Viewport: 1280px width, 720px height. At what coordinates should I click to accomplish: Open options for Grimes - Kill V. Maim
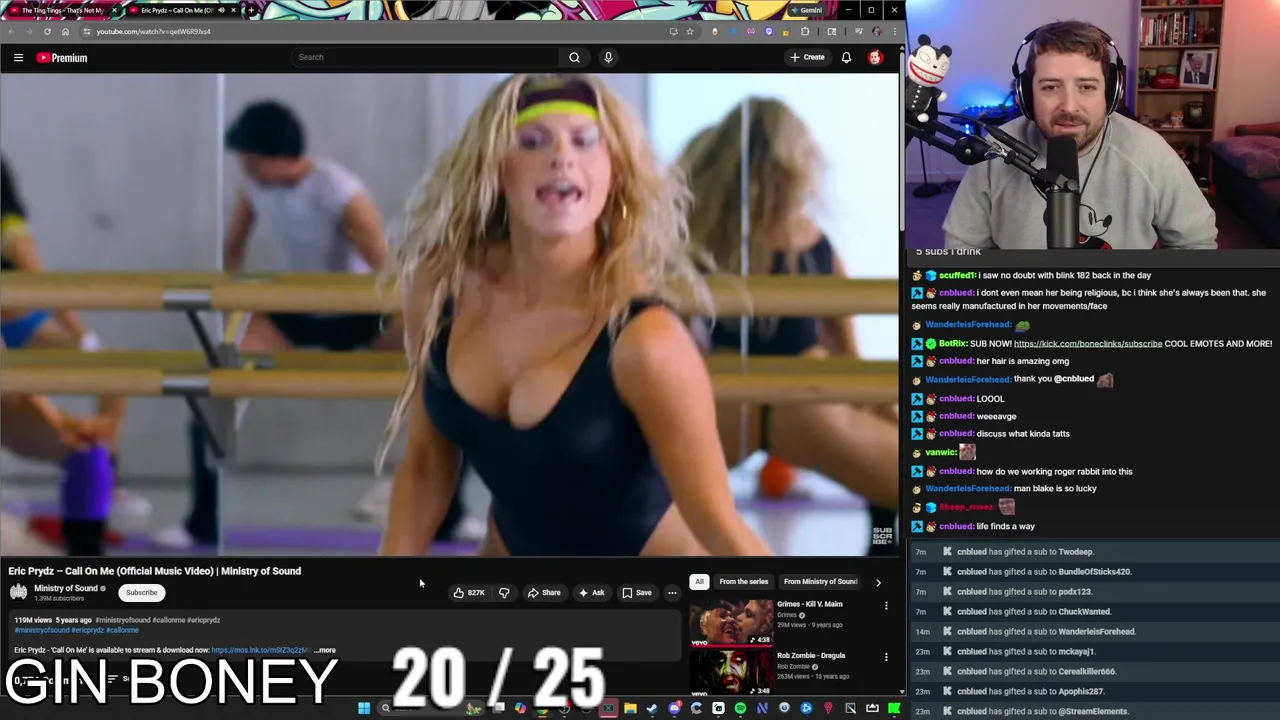pos(886,605)
